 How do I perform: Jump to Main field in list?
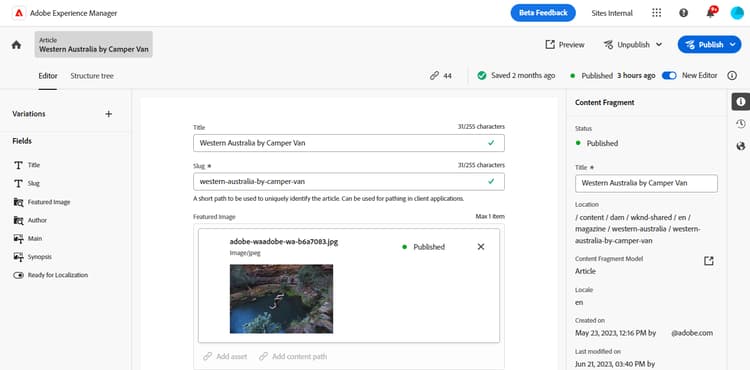28,238
